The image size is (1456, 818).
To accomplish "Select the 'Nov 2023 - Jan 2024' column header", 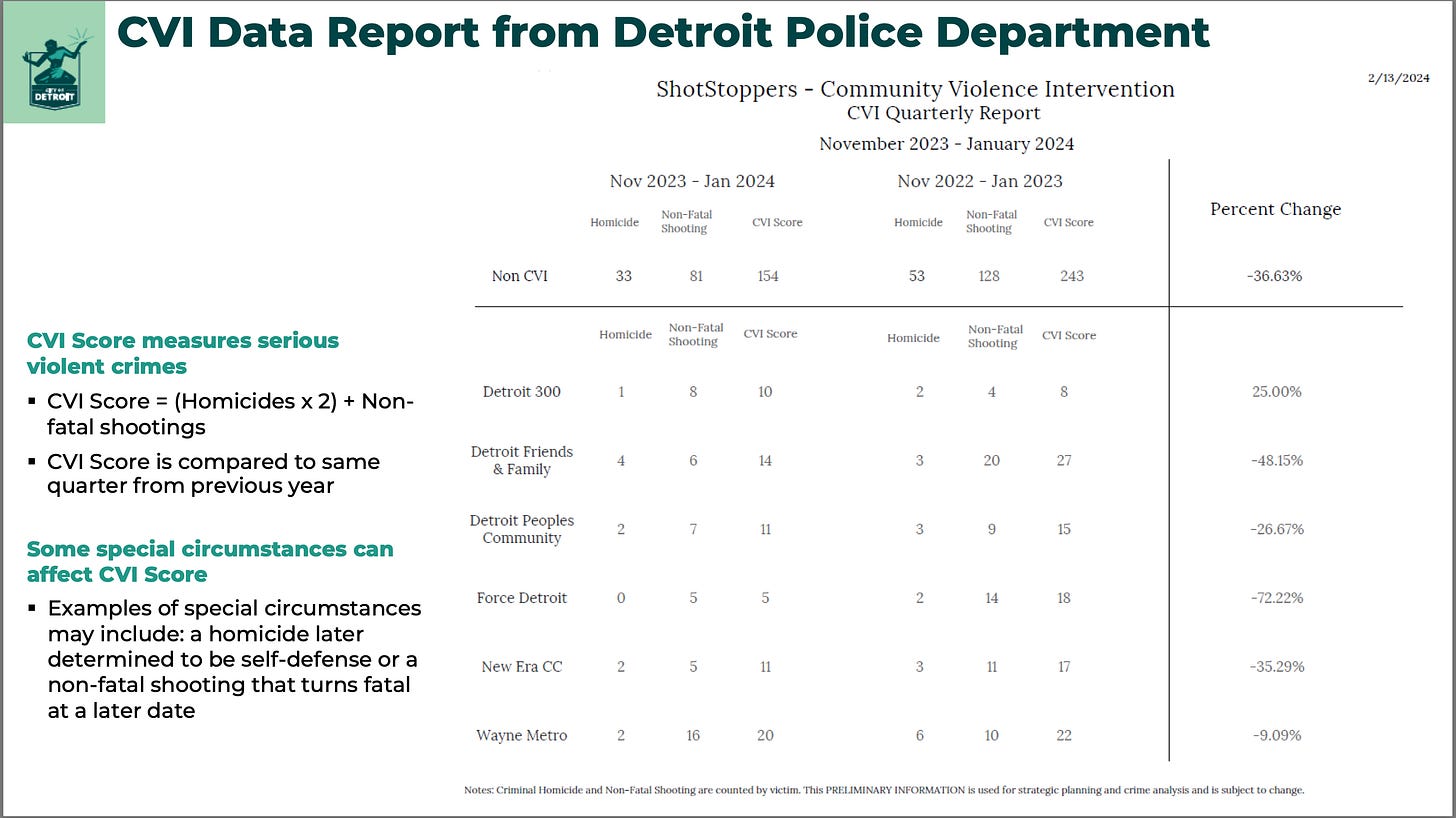I will click(x=692, y=181).
